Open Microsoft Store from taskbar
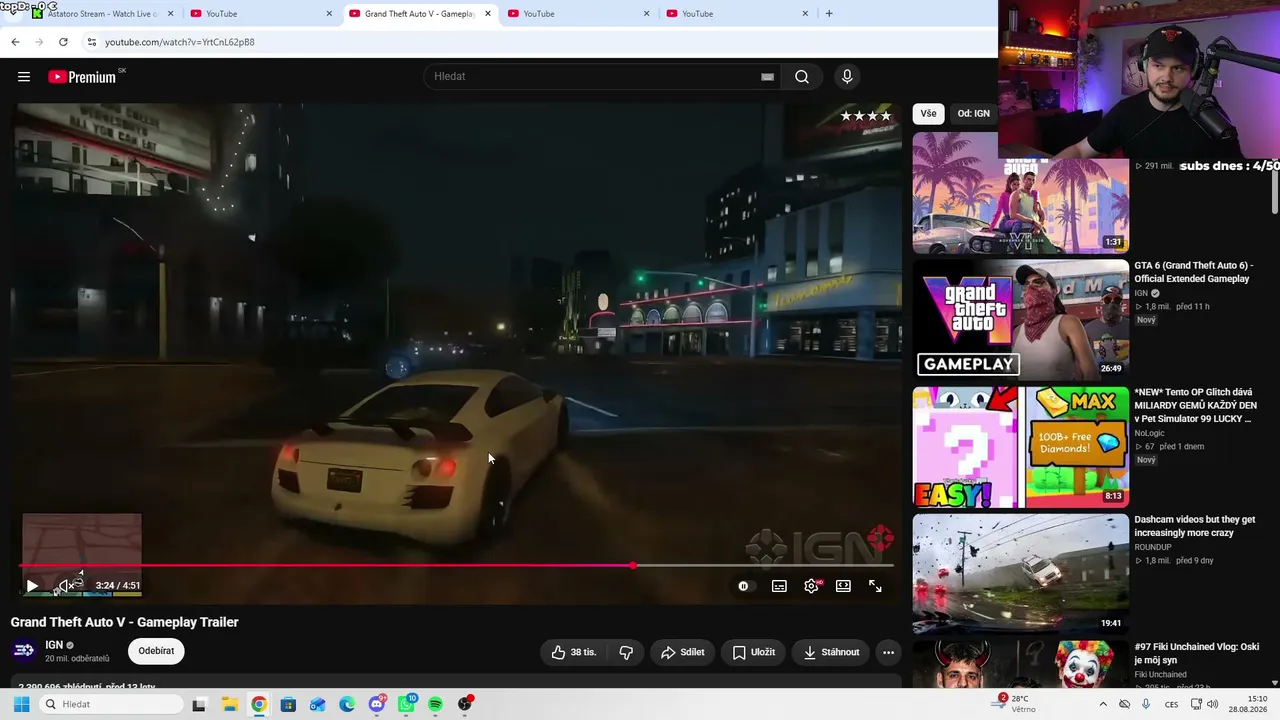Viewport: 1280px width, 720px height. (288, 705)
